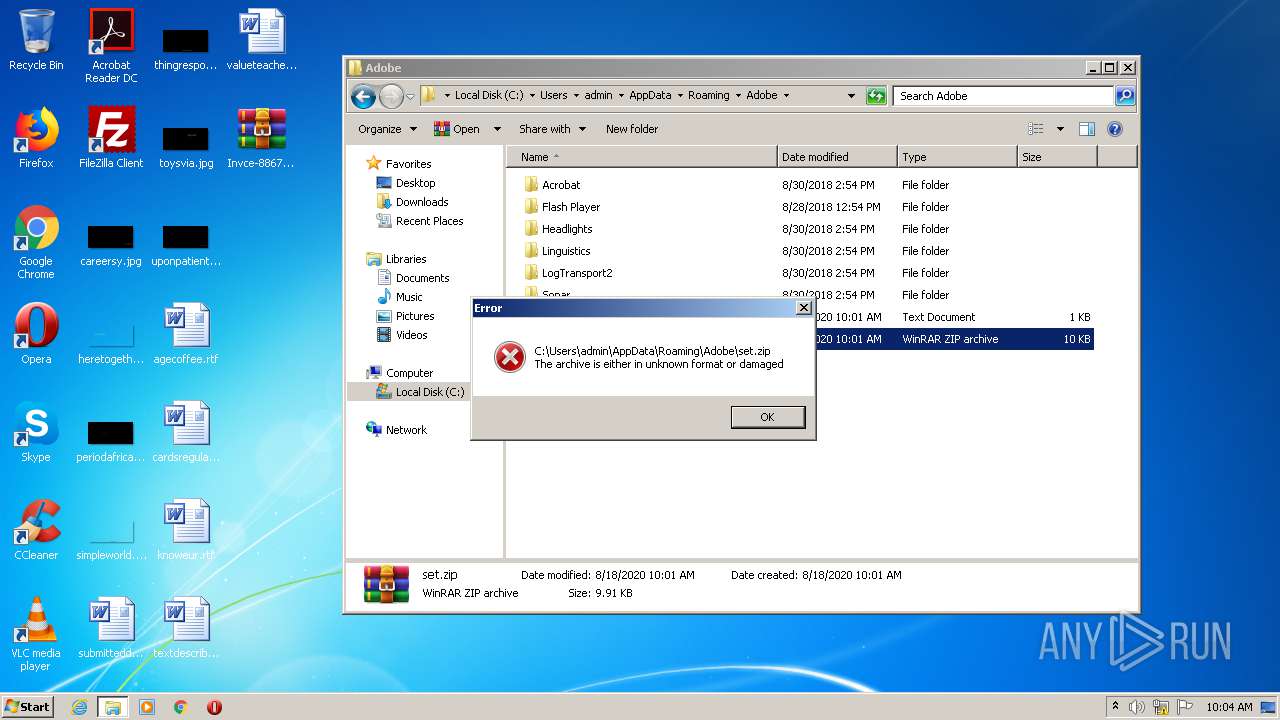Image resolution: width=1280 pixels, height=720 pixels.
Task: Toggle the preview pane icon
Action: pos(1087,129)
